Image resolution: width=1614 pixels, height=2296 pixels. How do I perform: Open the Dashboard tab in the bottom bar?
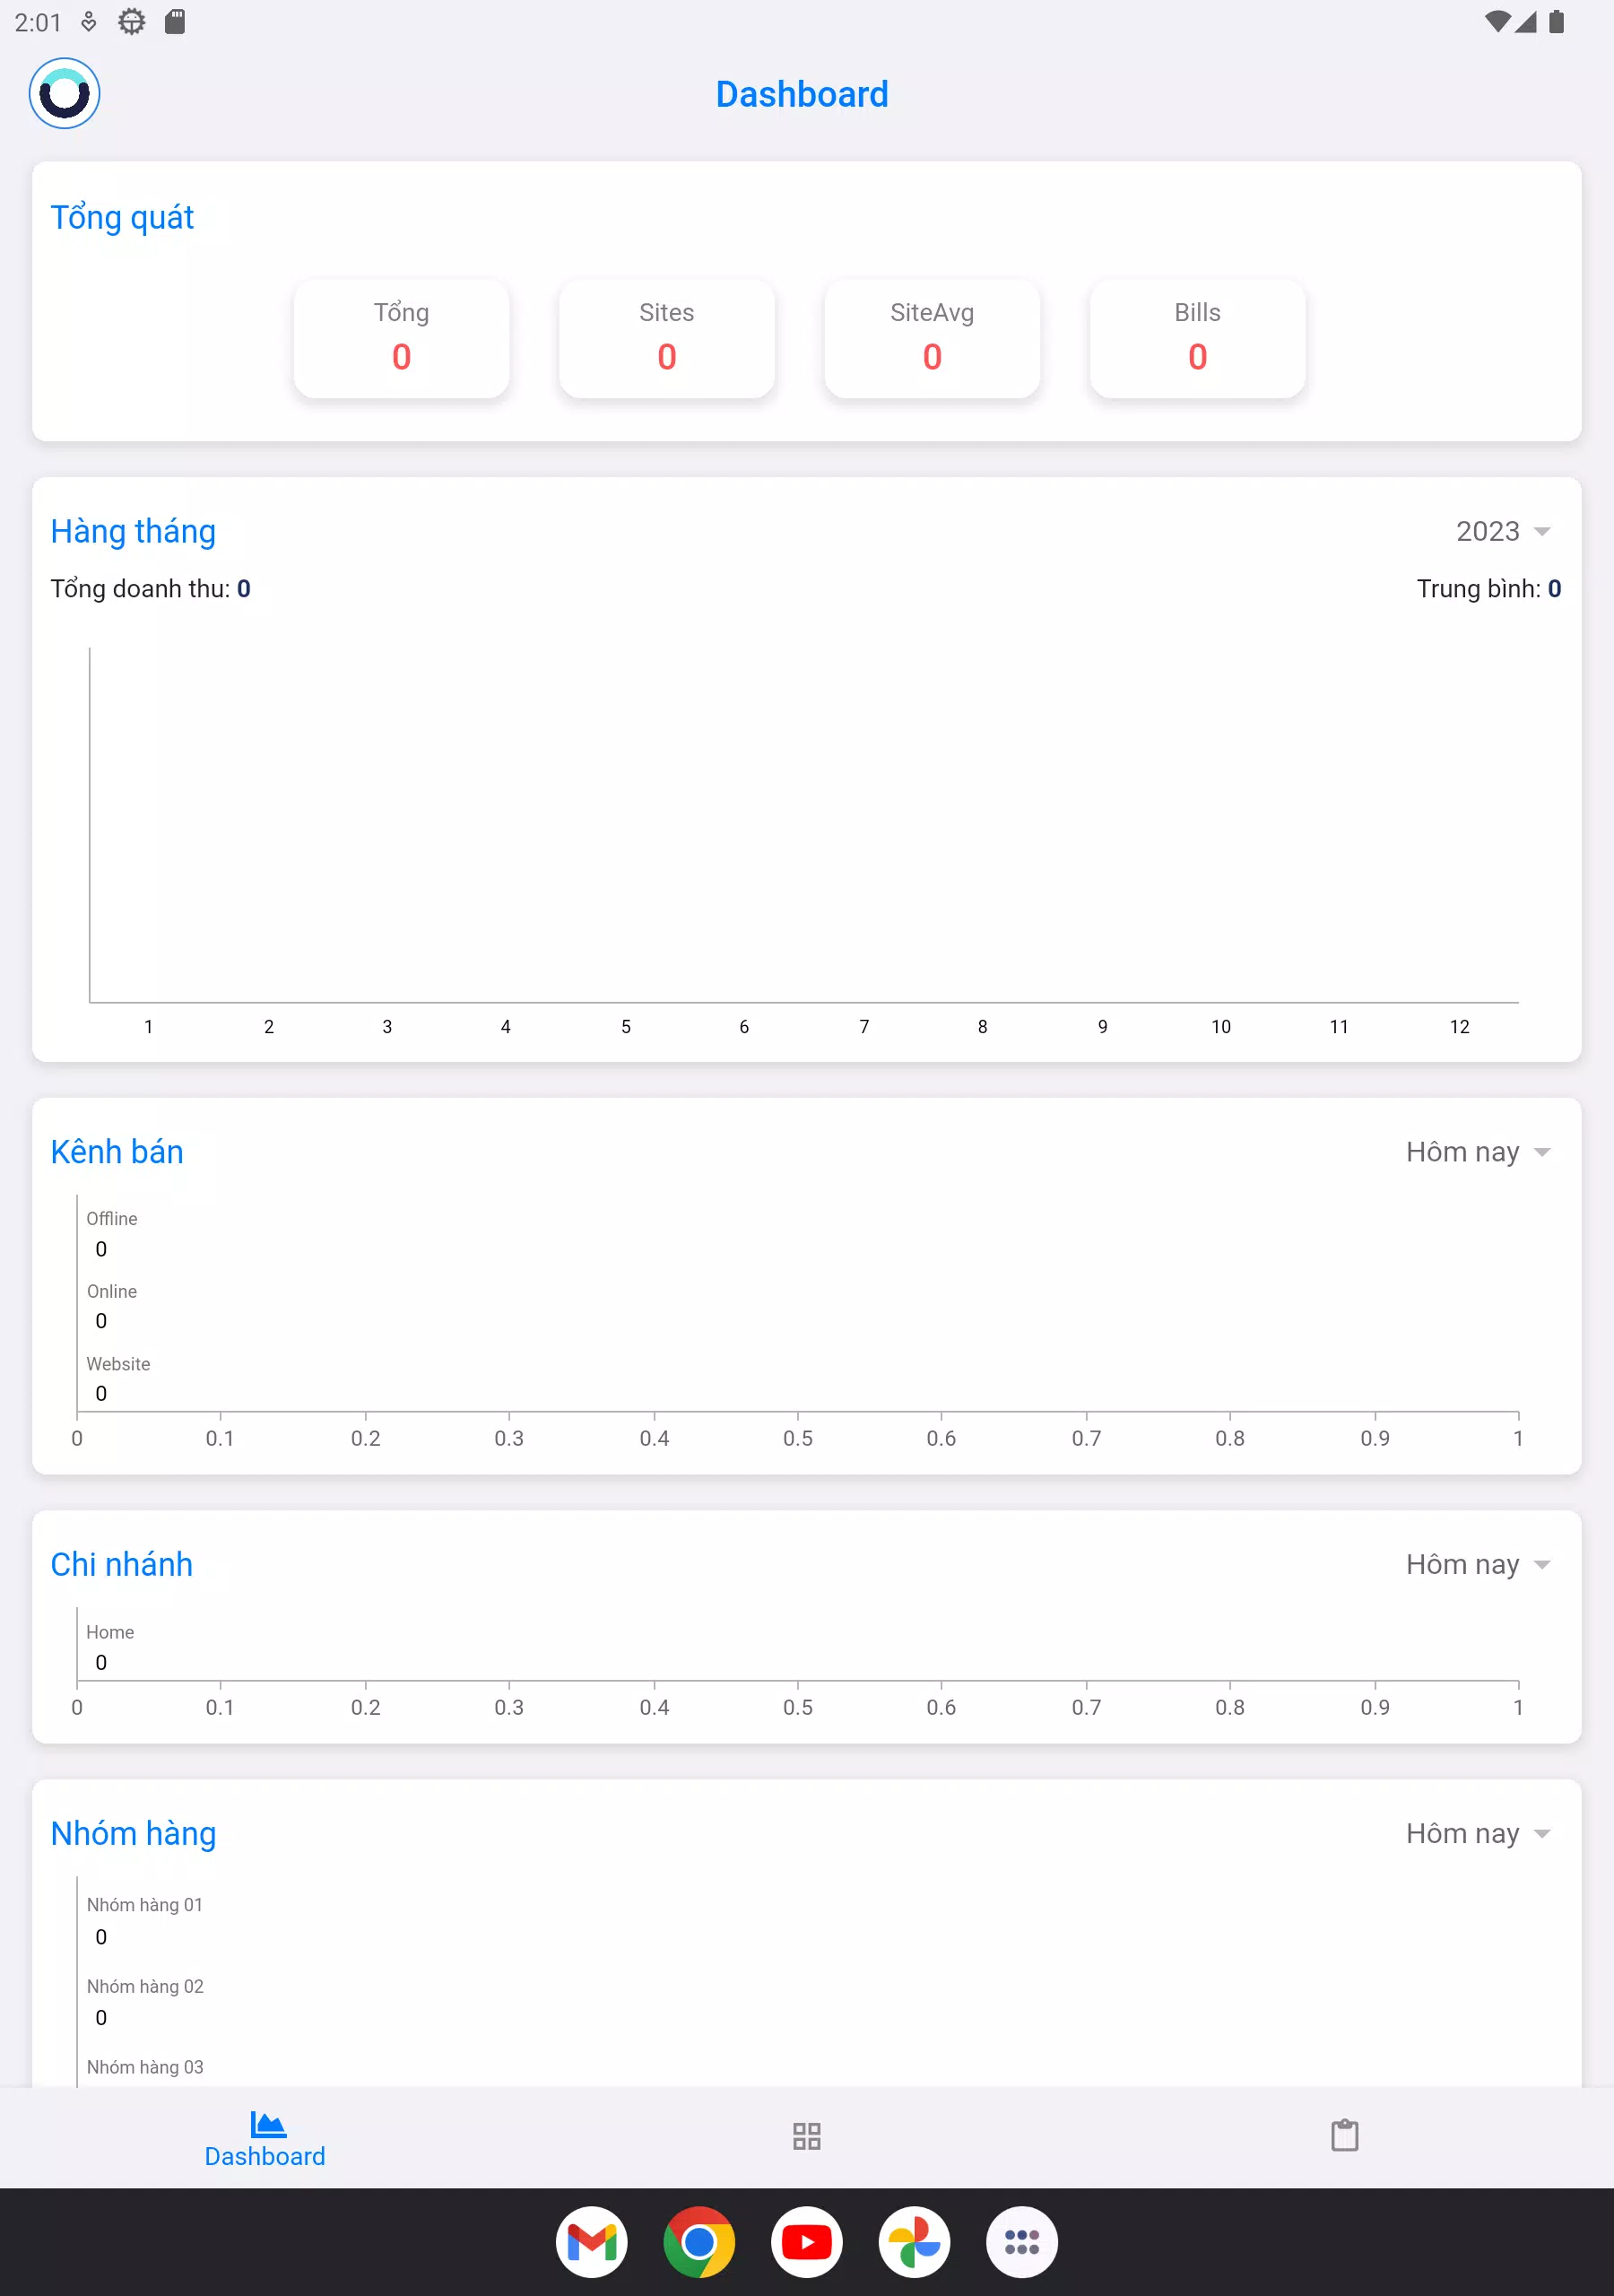(x=265, y=2138)
